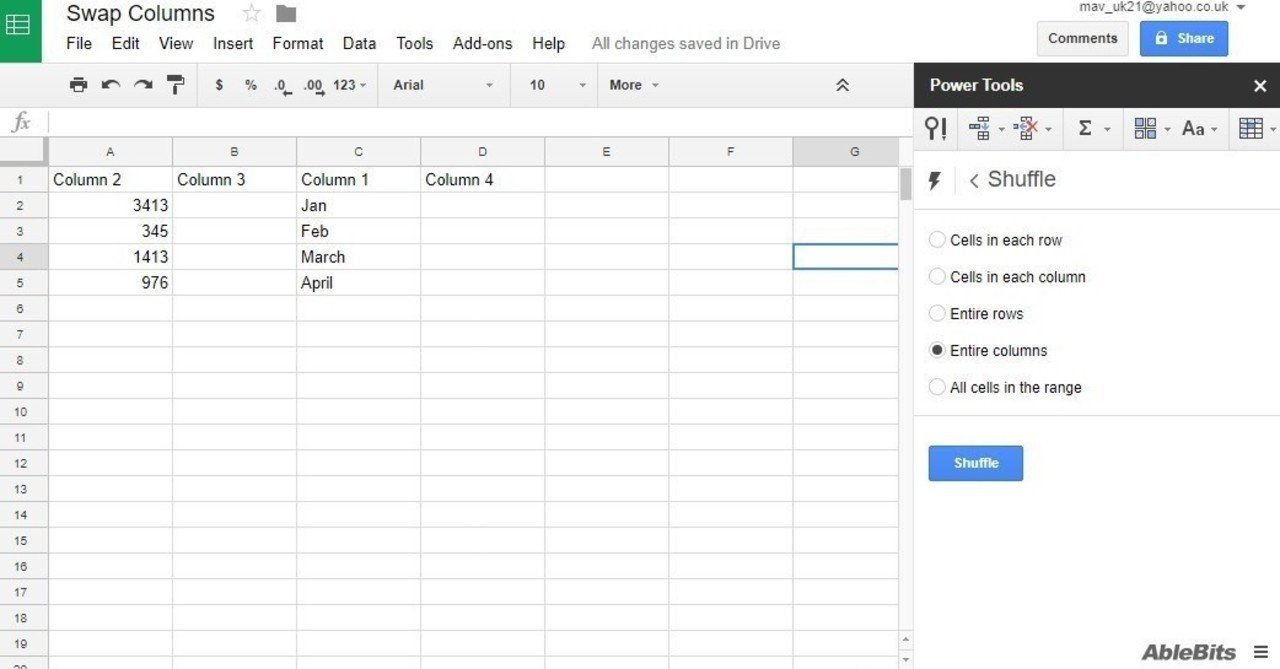Click the Comments button
Image resolution: width=1280 pixels, height=669 pixels.
(1082, 38)
